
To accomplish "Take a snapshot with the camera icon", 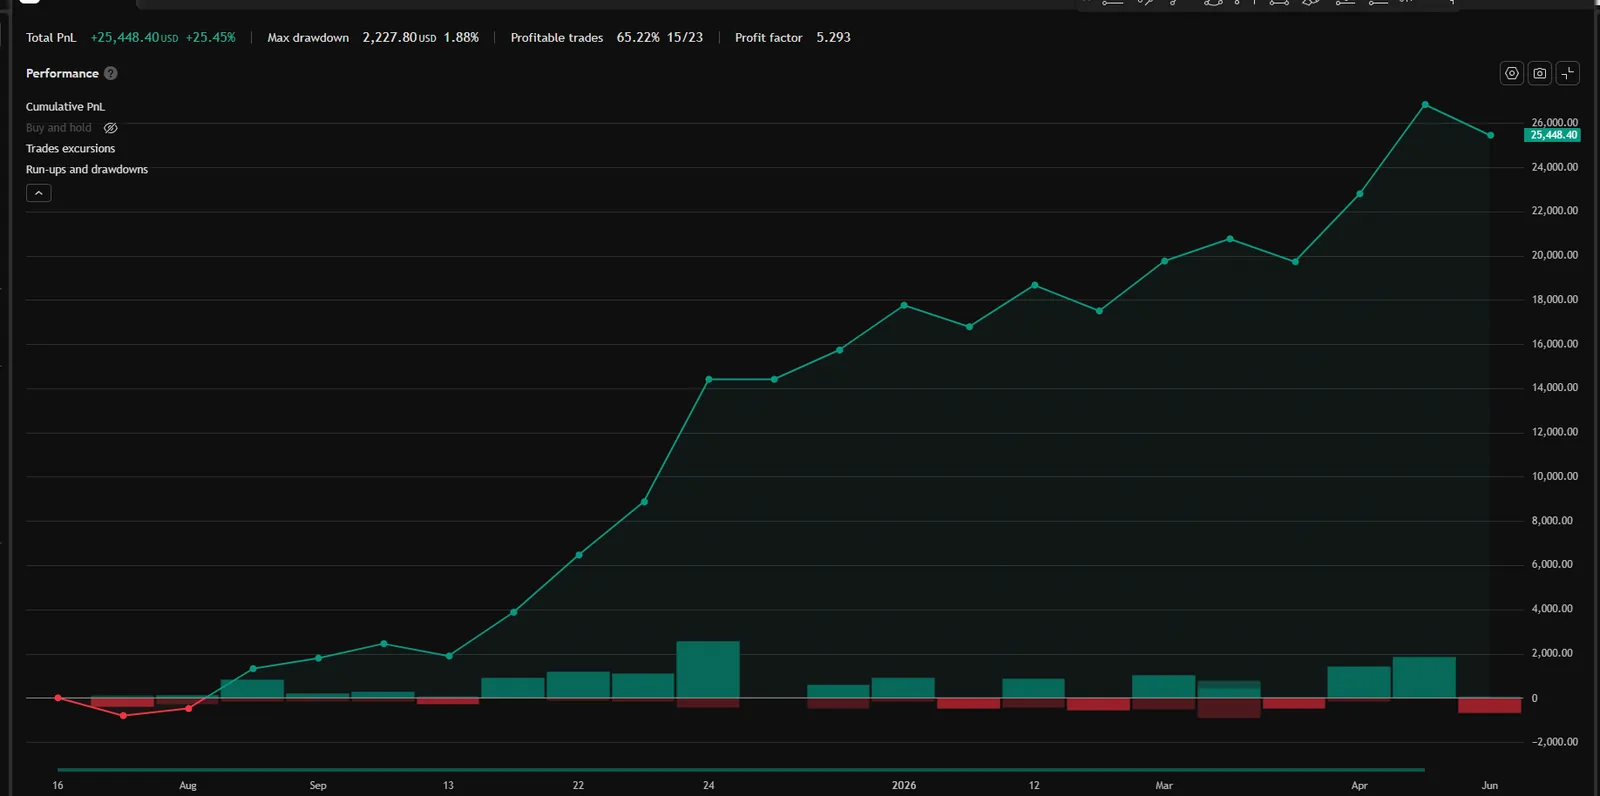I will click(x=1540, y=73).
